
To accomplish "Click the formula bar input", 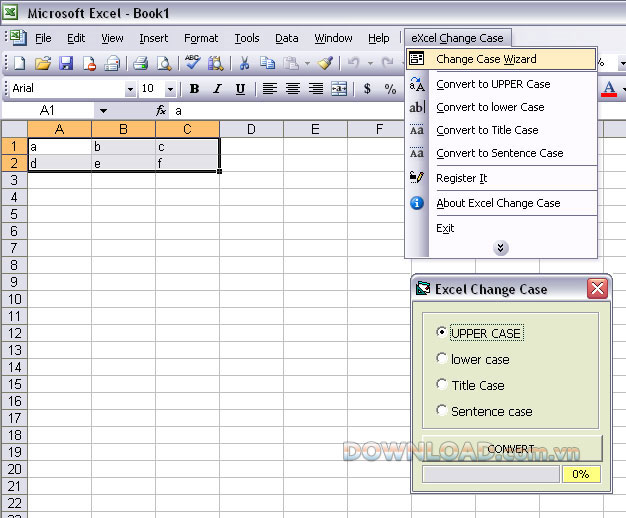I will (287, 111).
